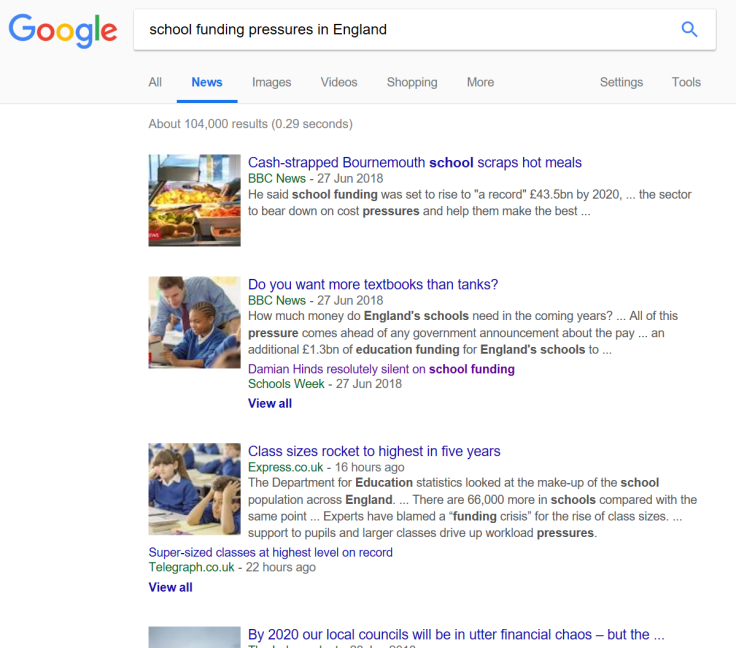This screenshot has height=648, width=736.
Task: Click the food buffet thumbnail
Action: point(194,200)
